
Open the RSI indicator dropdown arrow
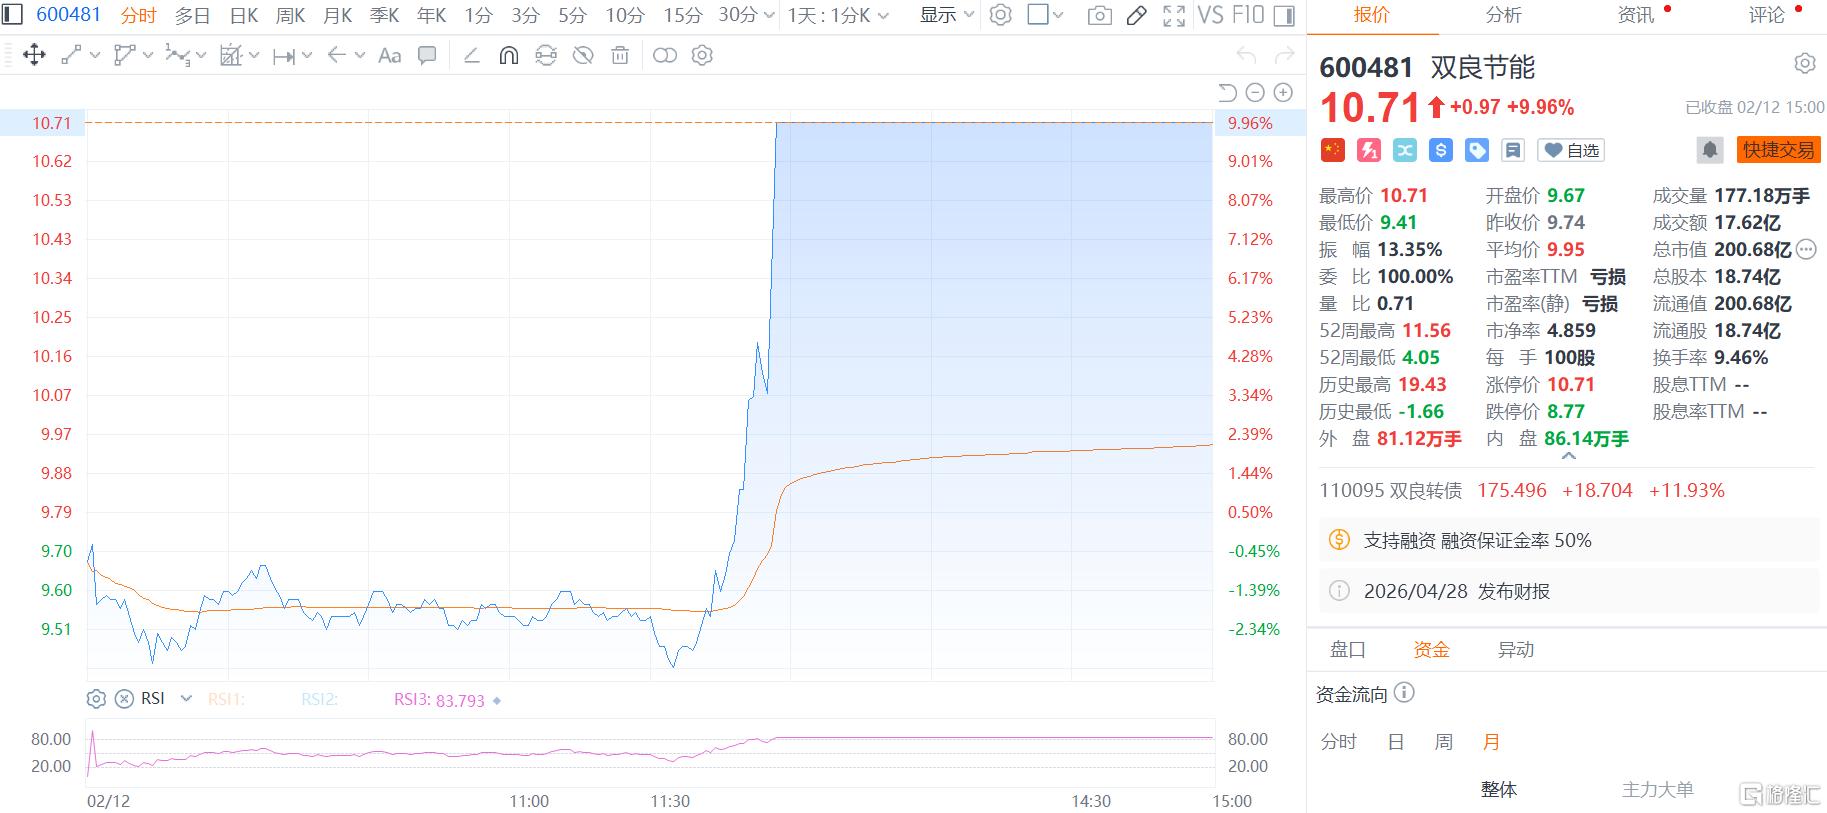[186, 699]
